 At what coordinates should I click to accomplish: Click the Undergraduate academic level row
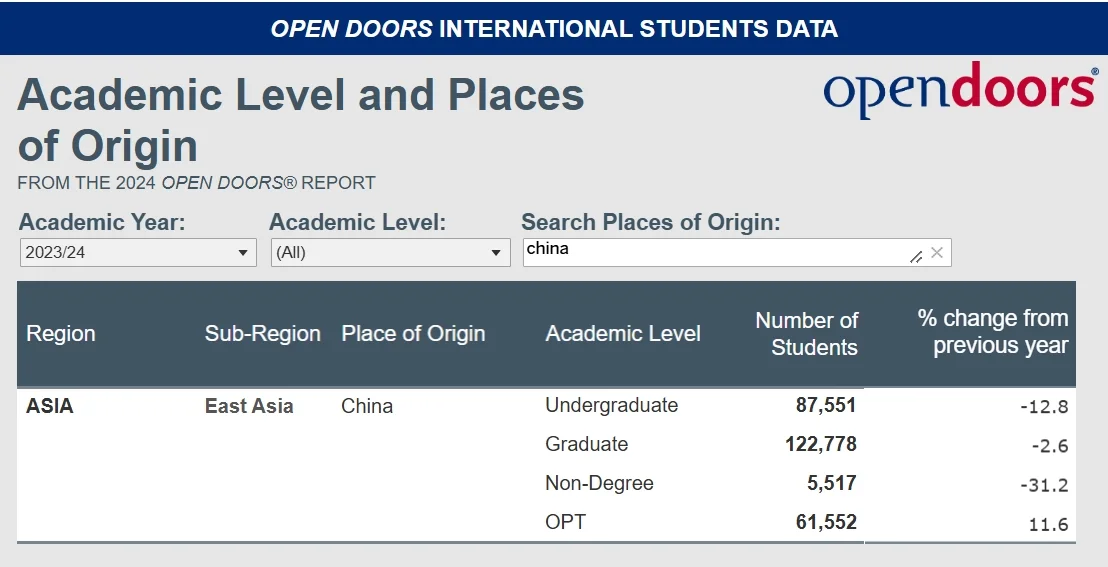click(611, 405)
